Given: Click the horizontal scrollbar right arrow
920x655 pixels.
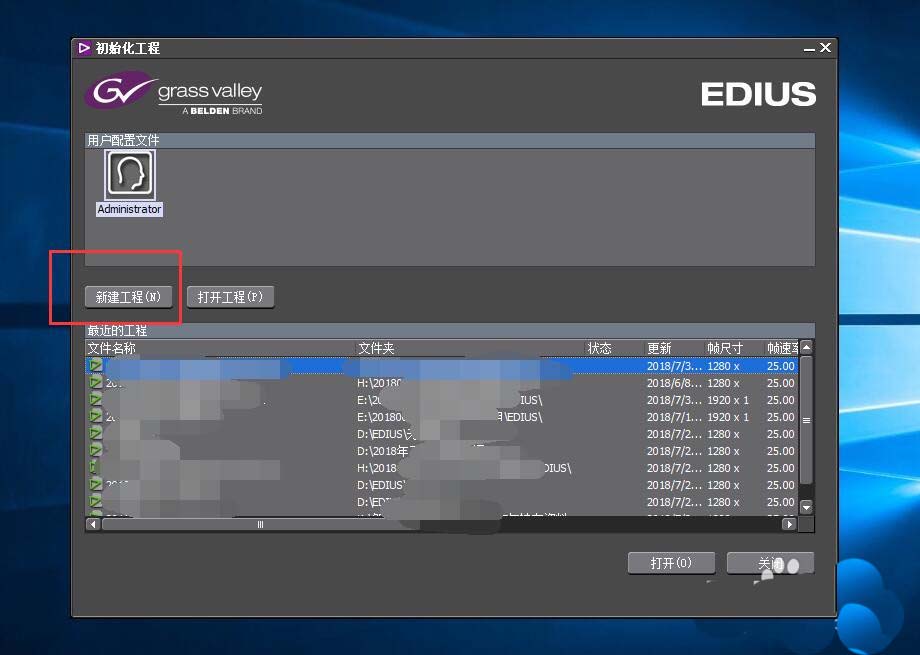Looking at the screenshot, I should coord(790,524).
